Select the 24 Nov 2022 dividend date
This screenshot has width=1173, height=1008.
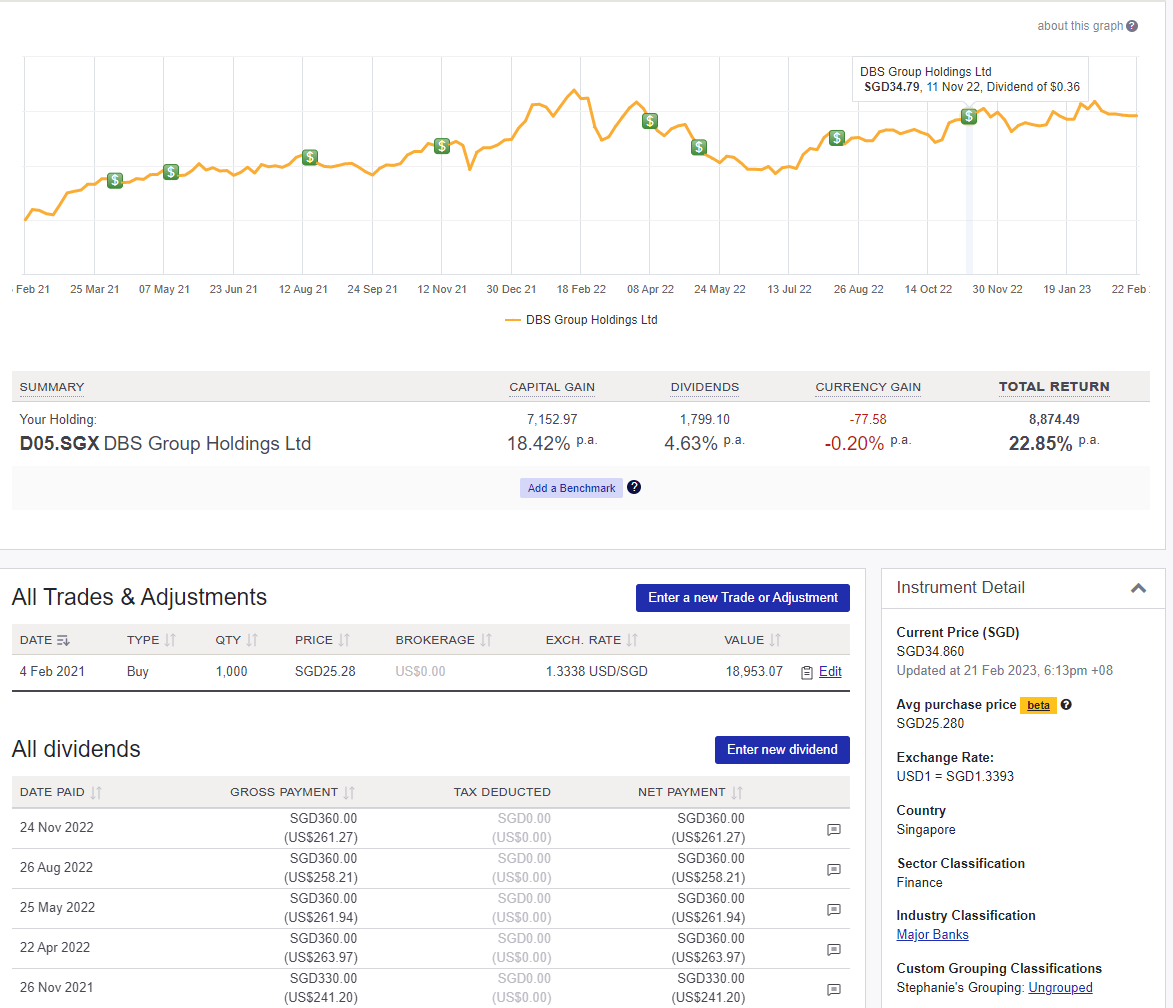tap(57, 828)
